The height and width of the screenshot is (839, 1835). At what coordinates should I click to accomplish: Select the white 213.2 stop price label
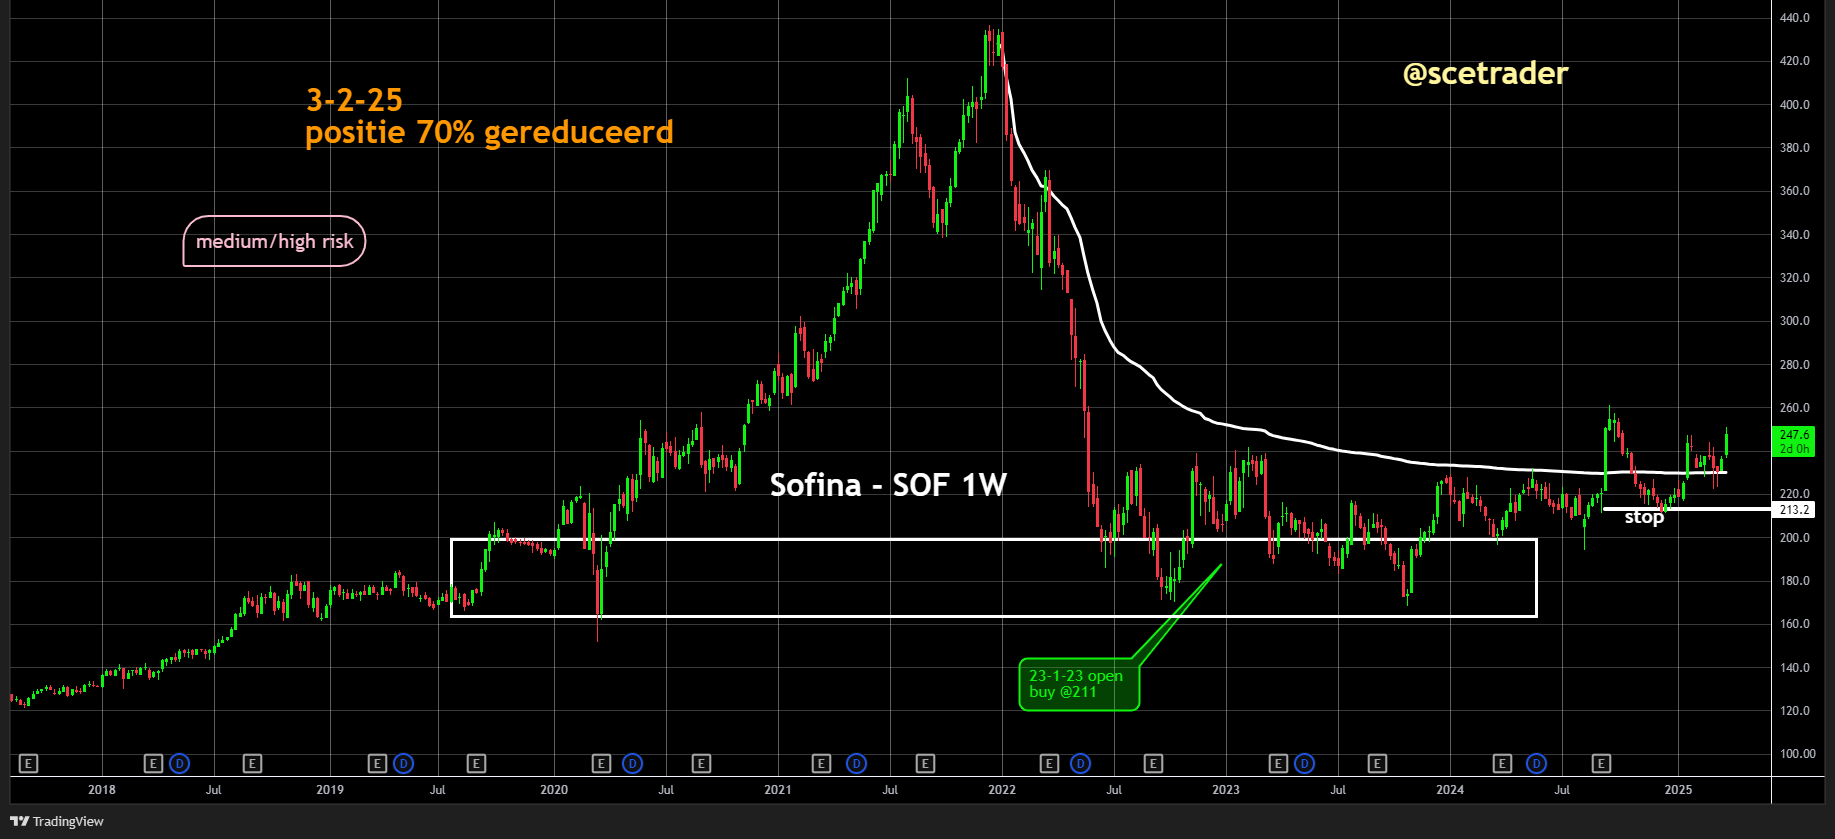pos(1794,510)
